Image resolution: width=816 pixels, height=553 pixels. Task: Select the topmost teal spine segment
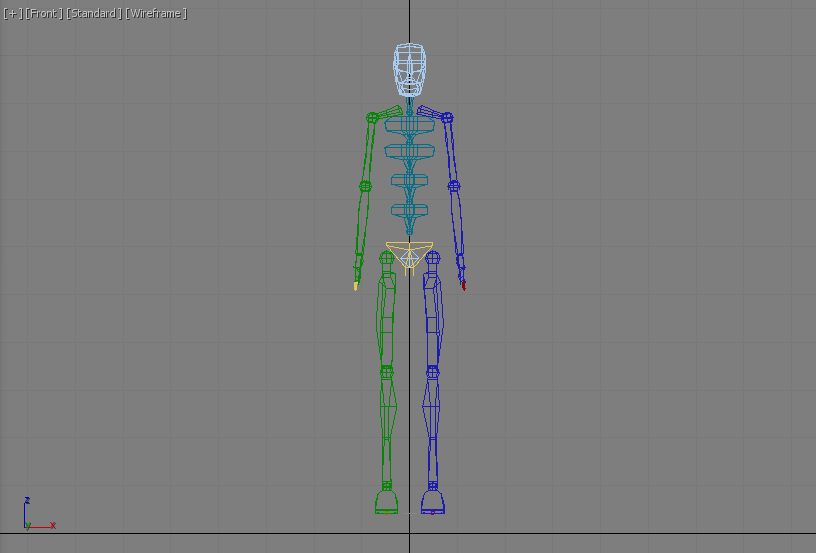pos(410,125)
